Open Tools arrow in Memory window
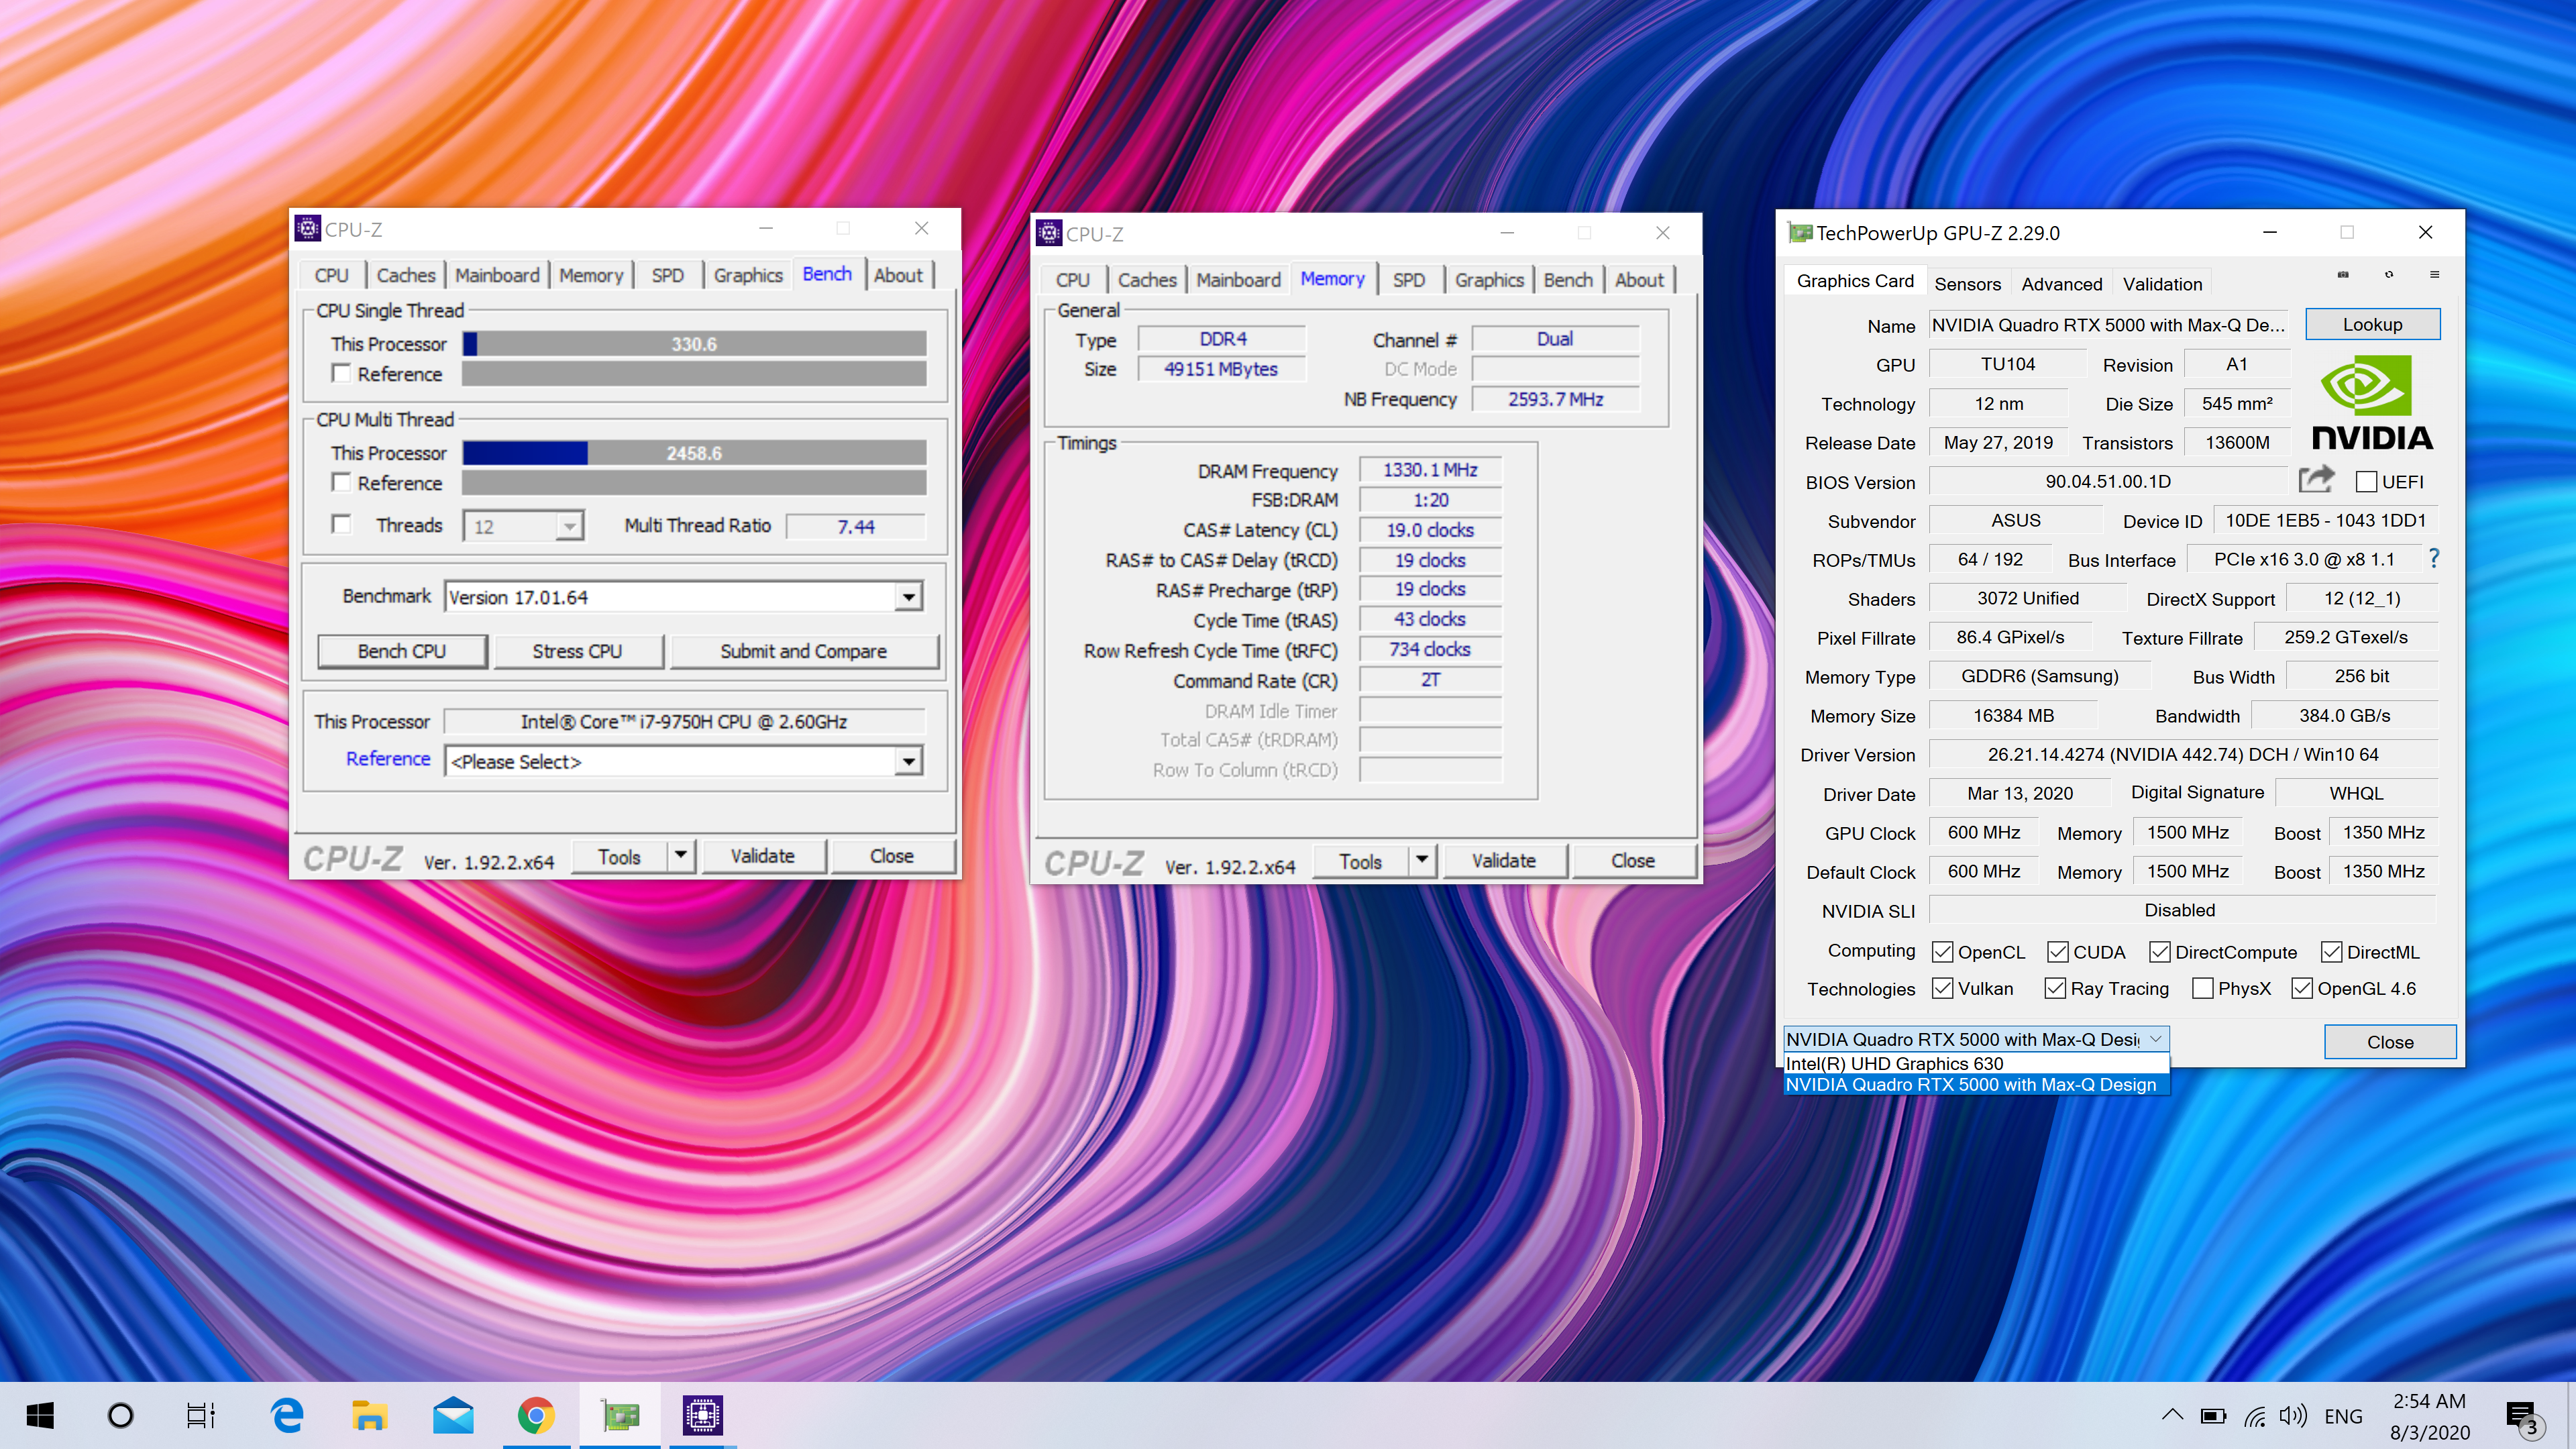Viewport: 2576px width, 1449px height. point(1422,860)
